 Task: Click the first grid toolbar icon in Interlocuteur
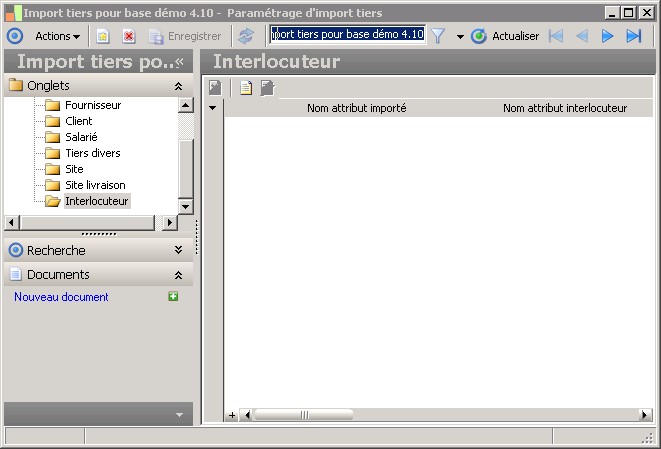pyautogui.click(x=215, y=88)
